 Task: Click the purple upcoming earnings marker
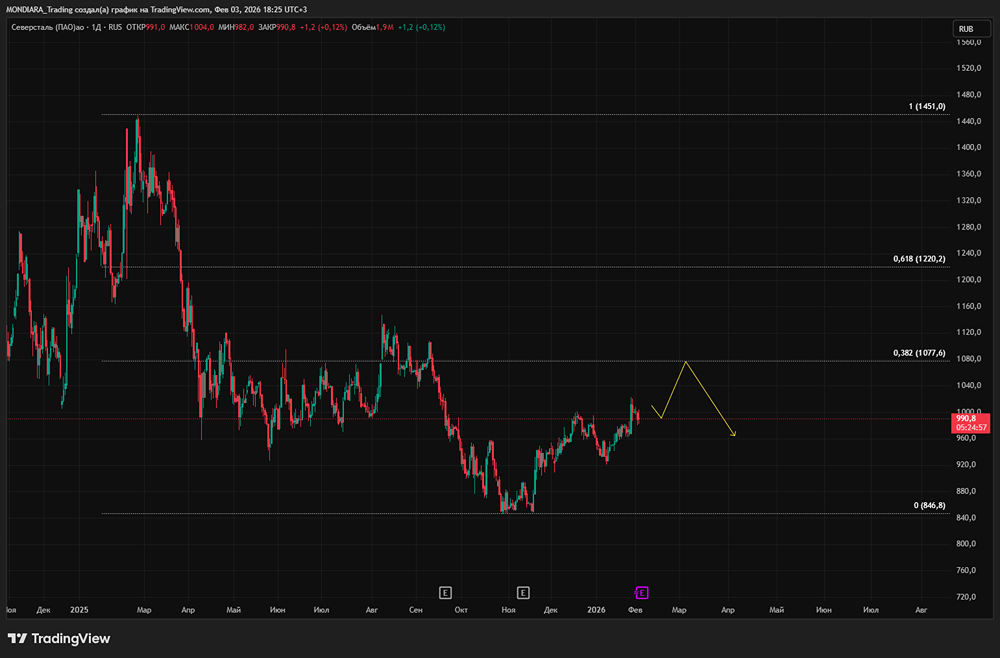(x=642, y=592)
